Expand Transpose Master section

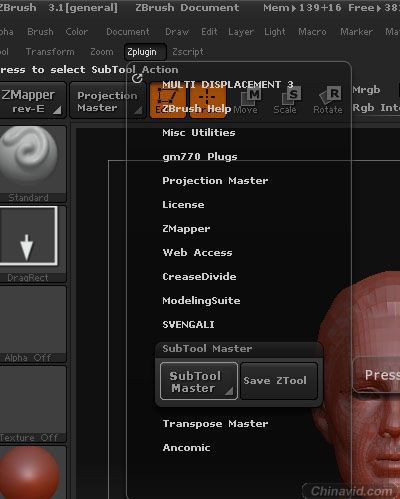tap(215, 424)
